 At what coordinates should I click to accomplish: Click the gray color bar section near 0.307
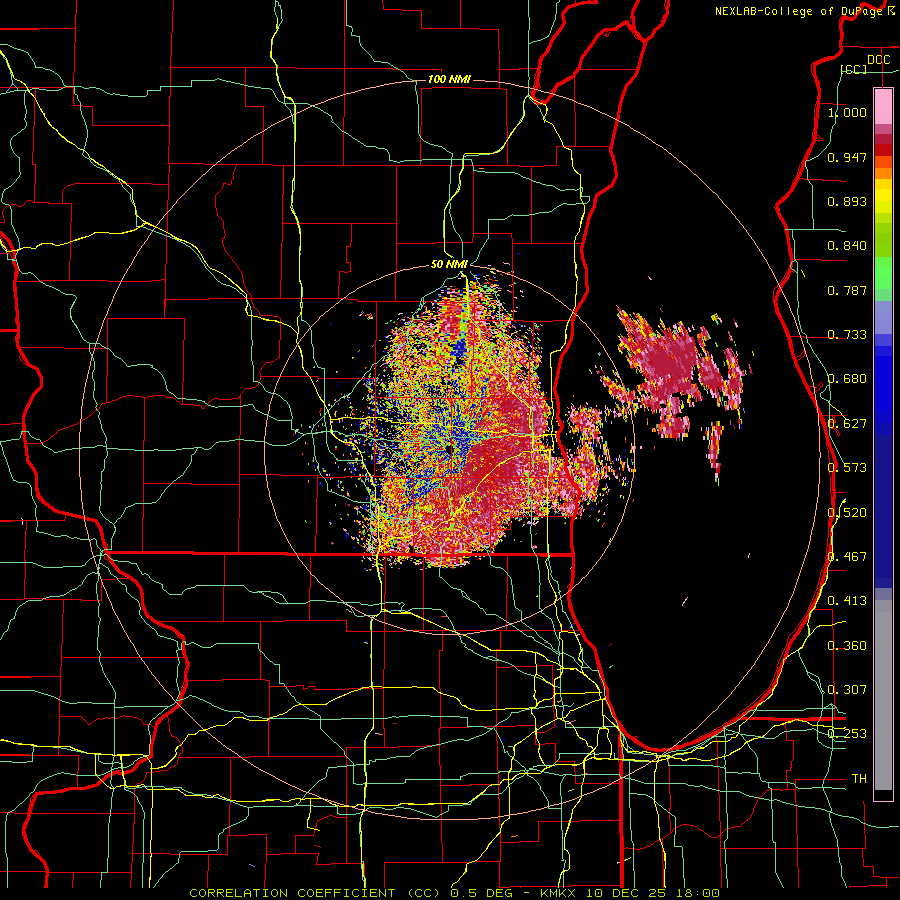tap(883, 695)
